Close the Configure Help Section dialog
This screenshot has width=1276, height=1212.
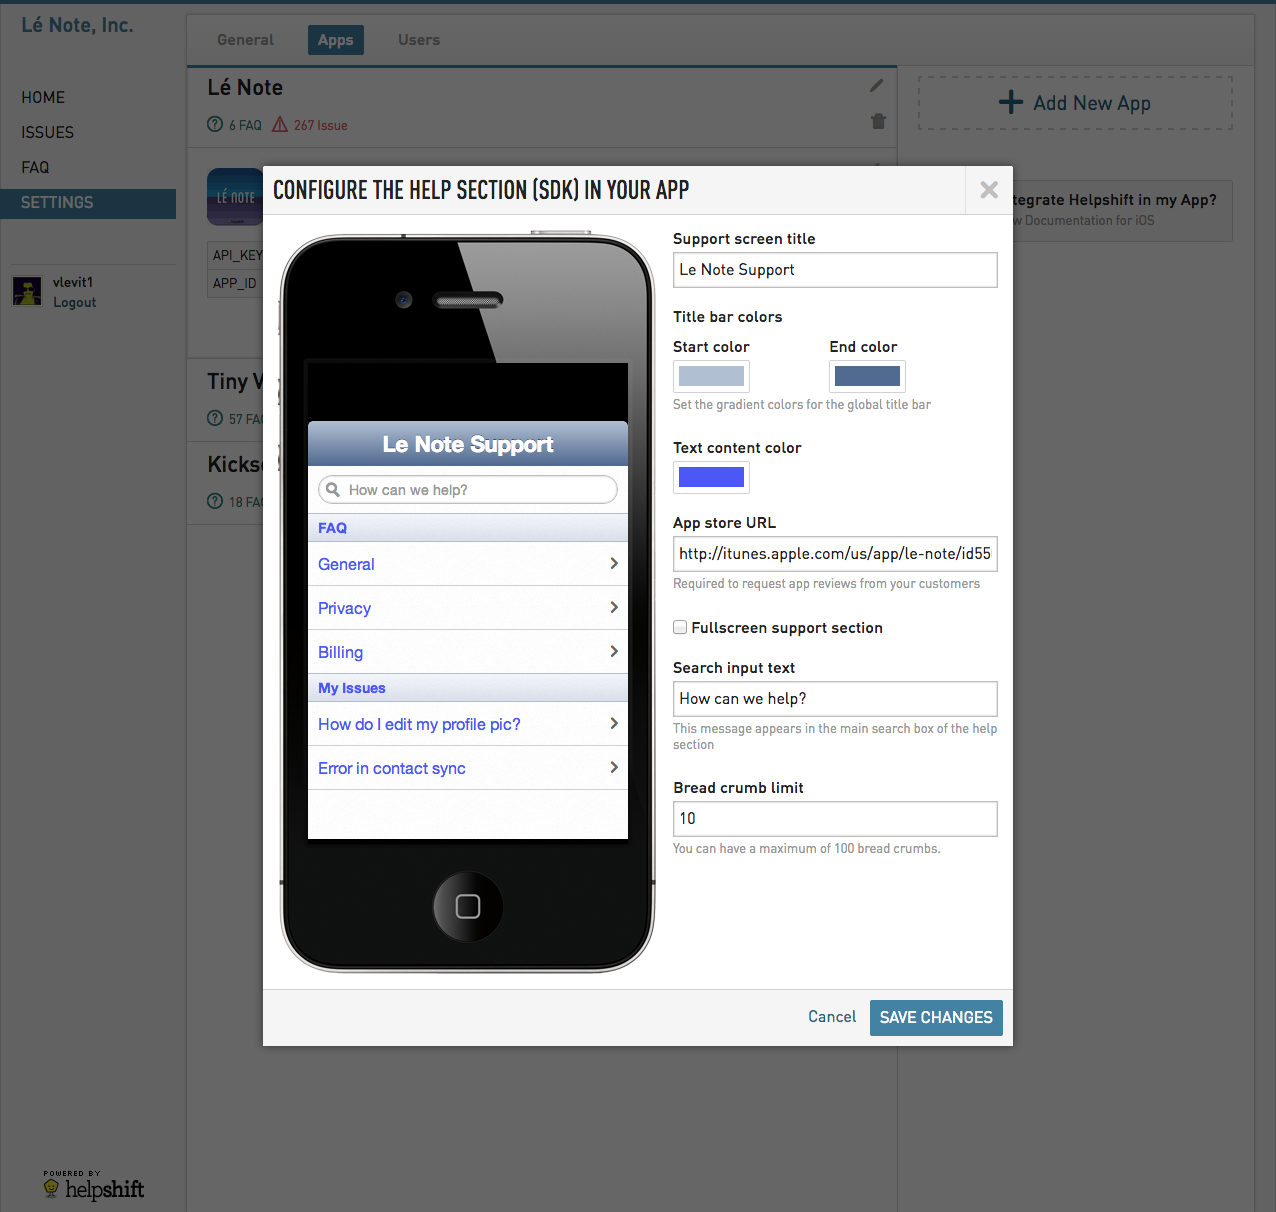pyautogui.click(x=989, y=190)
